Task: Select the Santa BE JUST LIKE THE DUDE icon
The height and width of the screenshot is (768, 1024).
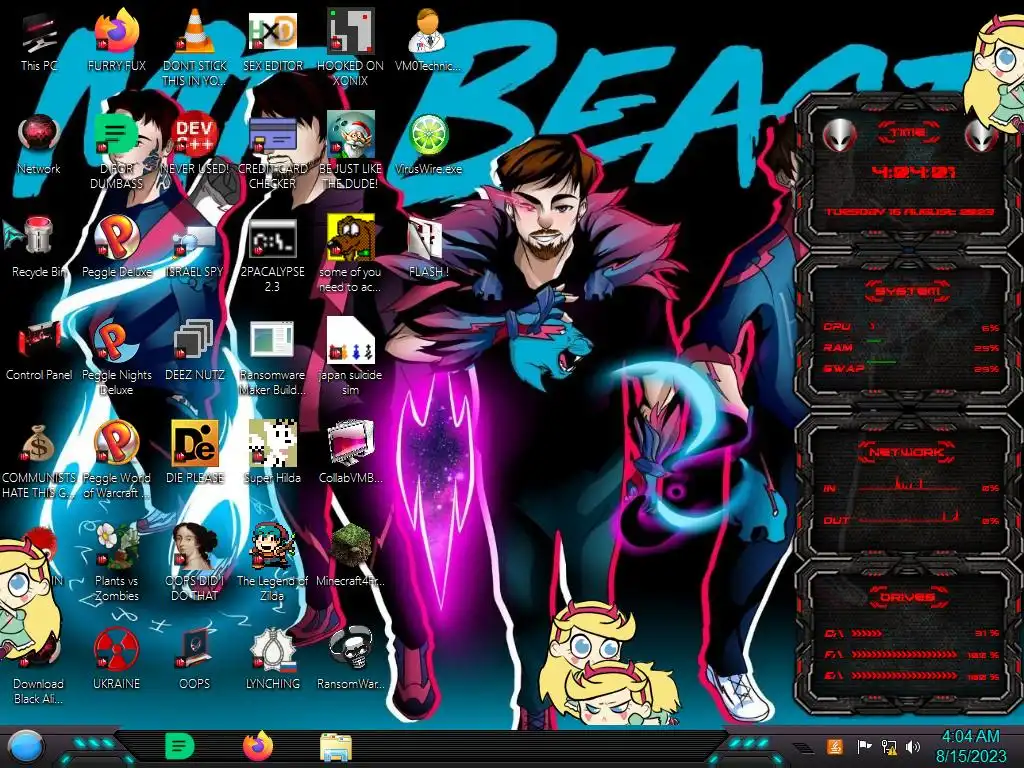Action: (x=350, y=150)
